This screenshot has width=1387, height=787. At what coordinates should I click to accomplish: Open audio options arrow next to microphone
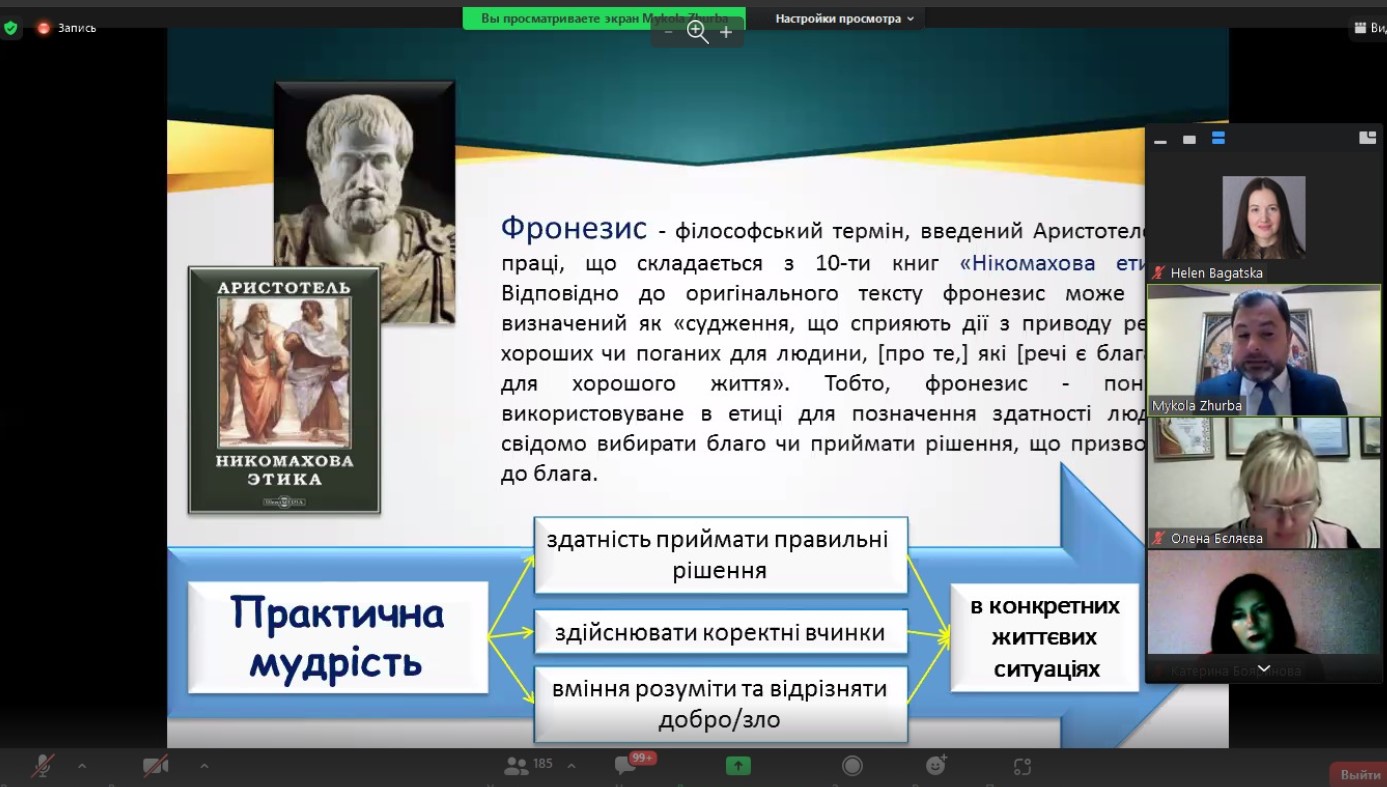pos(82,766)
